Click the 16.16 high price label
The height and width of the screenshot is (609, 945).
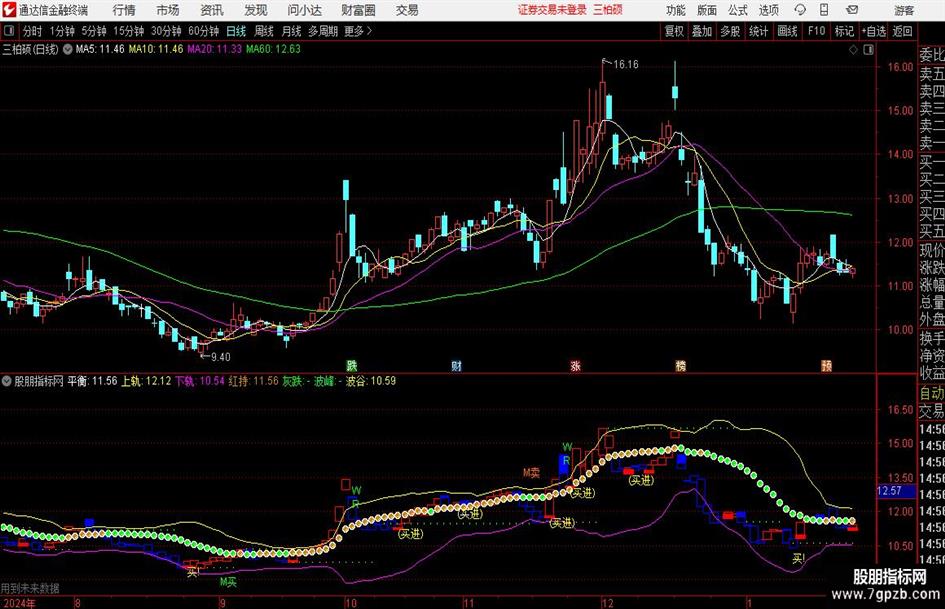pos(626,65)
